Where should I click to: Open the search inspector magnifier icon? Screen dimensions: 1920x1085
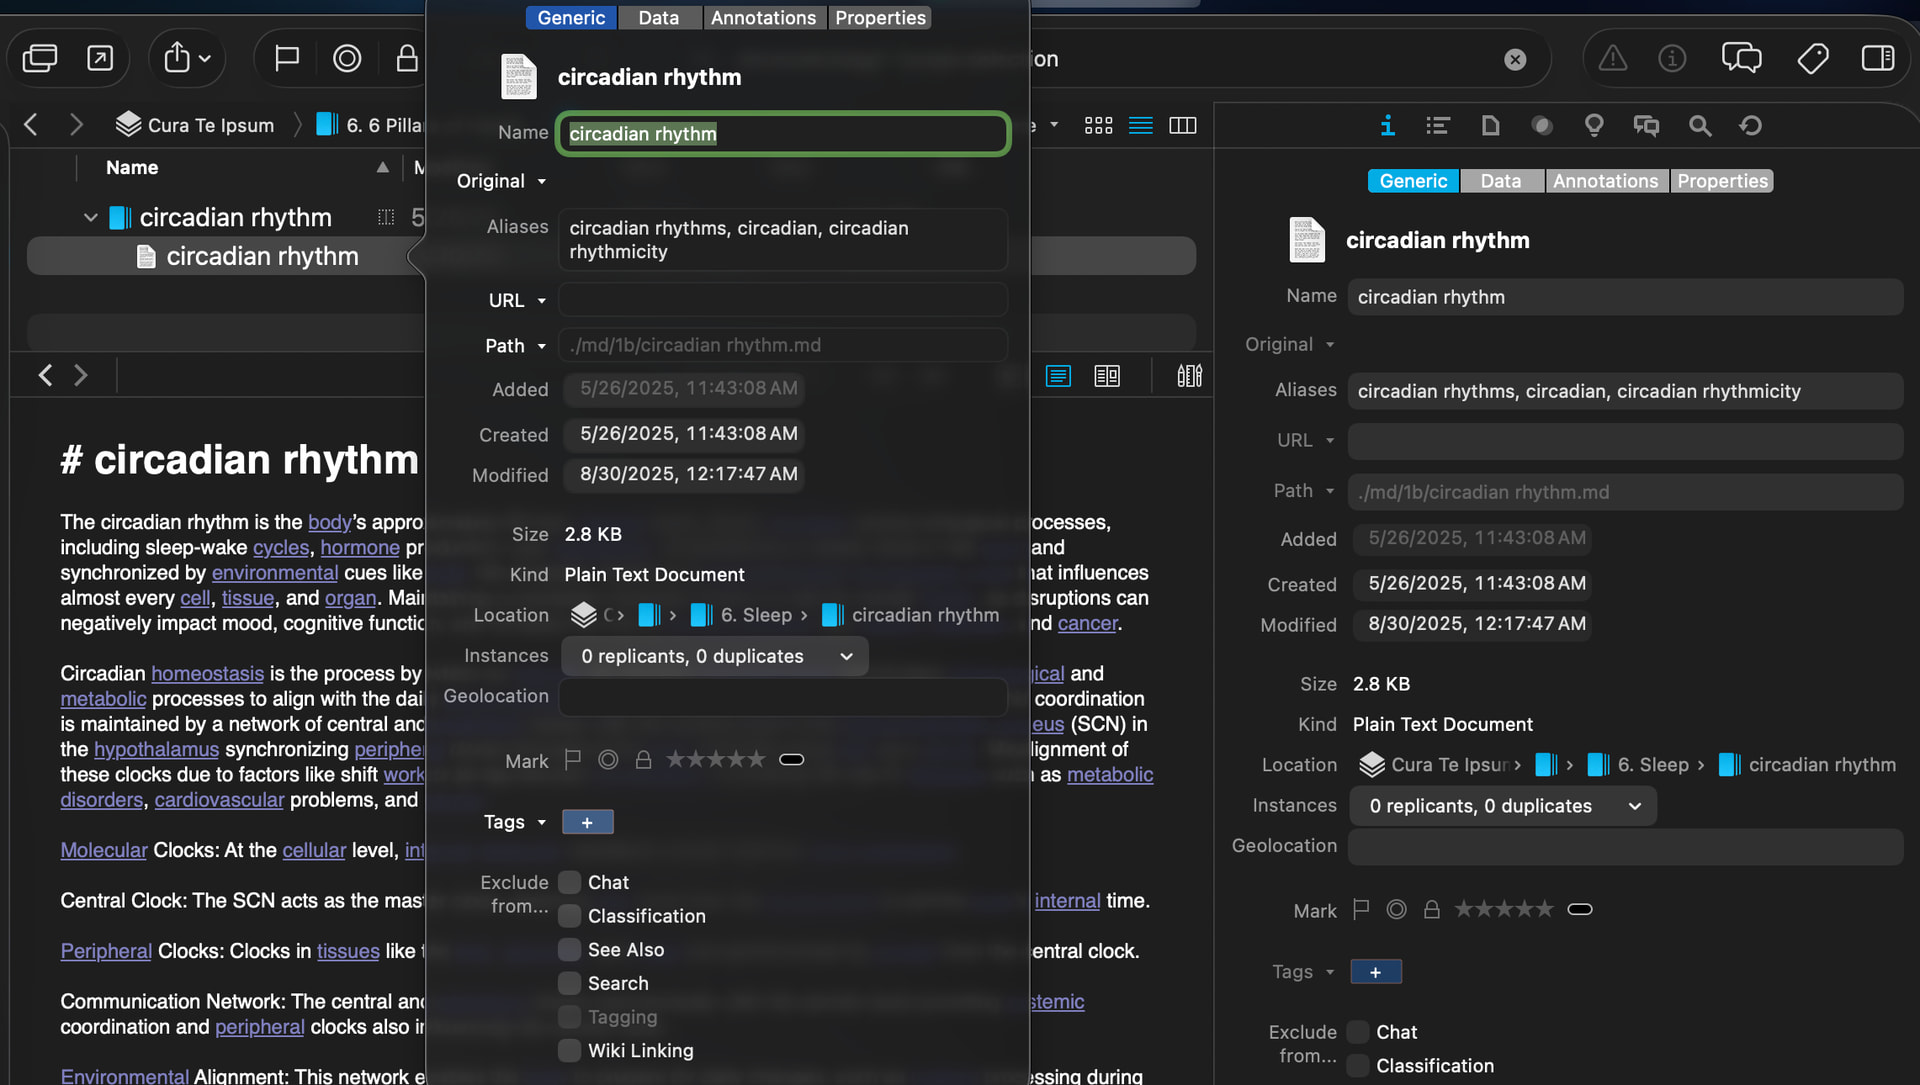(x=1699, y=125)
